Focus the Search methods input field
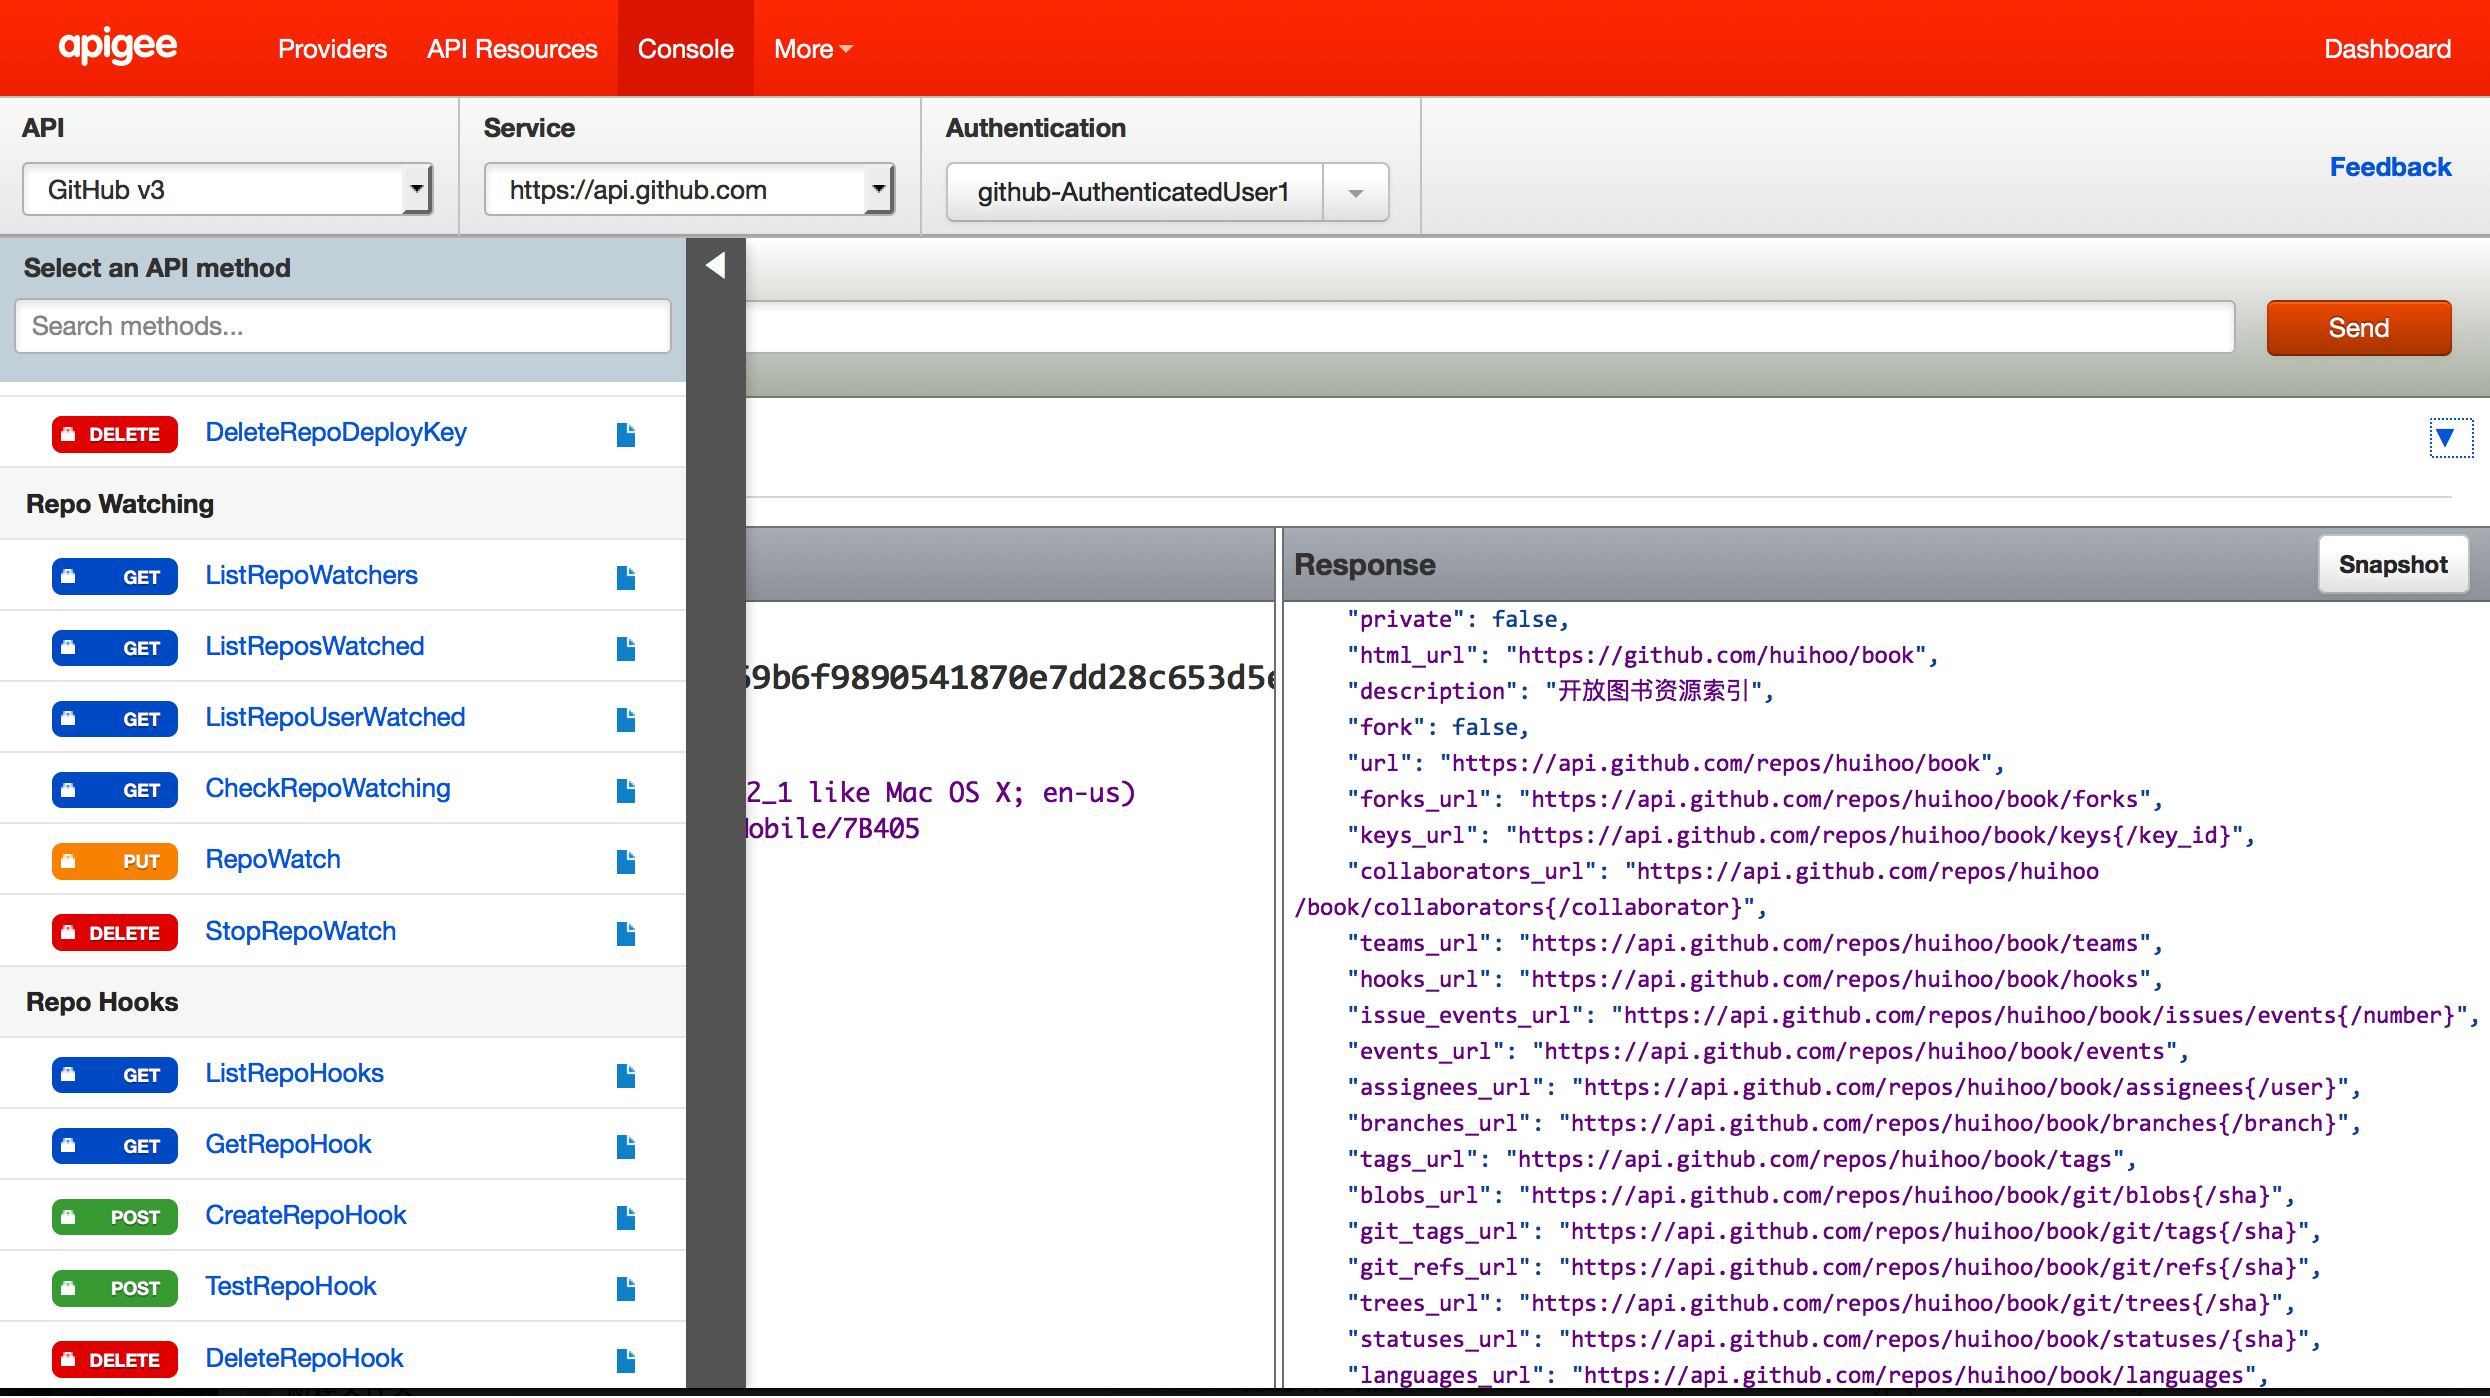 click(x=342, y=326)
